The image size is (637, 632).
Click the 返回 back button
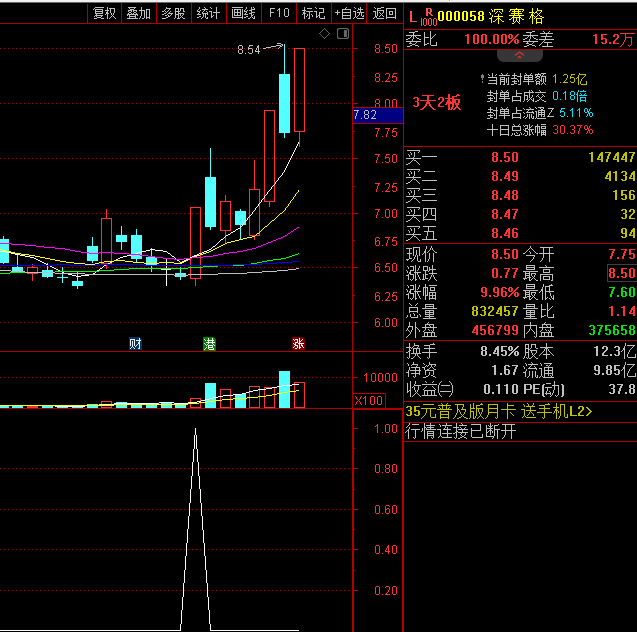click(x=385, y=13)
